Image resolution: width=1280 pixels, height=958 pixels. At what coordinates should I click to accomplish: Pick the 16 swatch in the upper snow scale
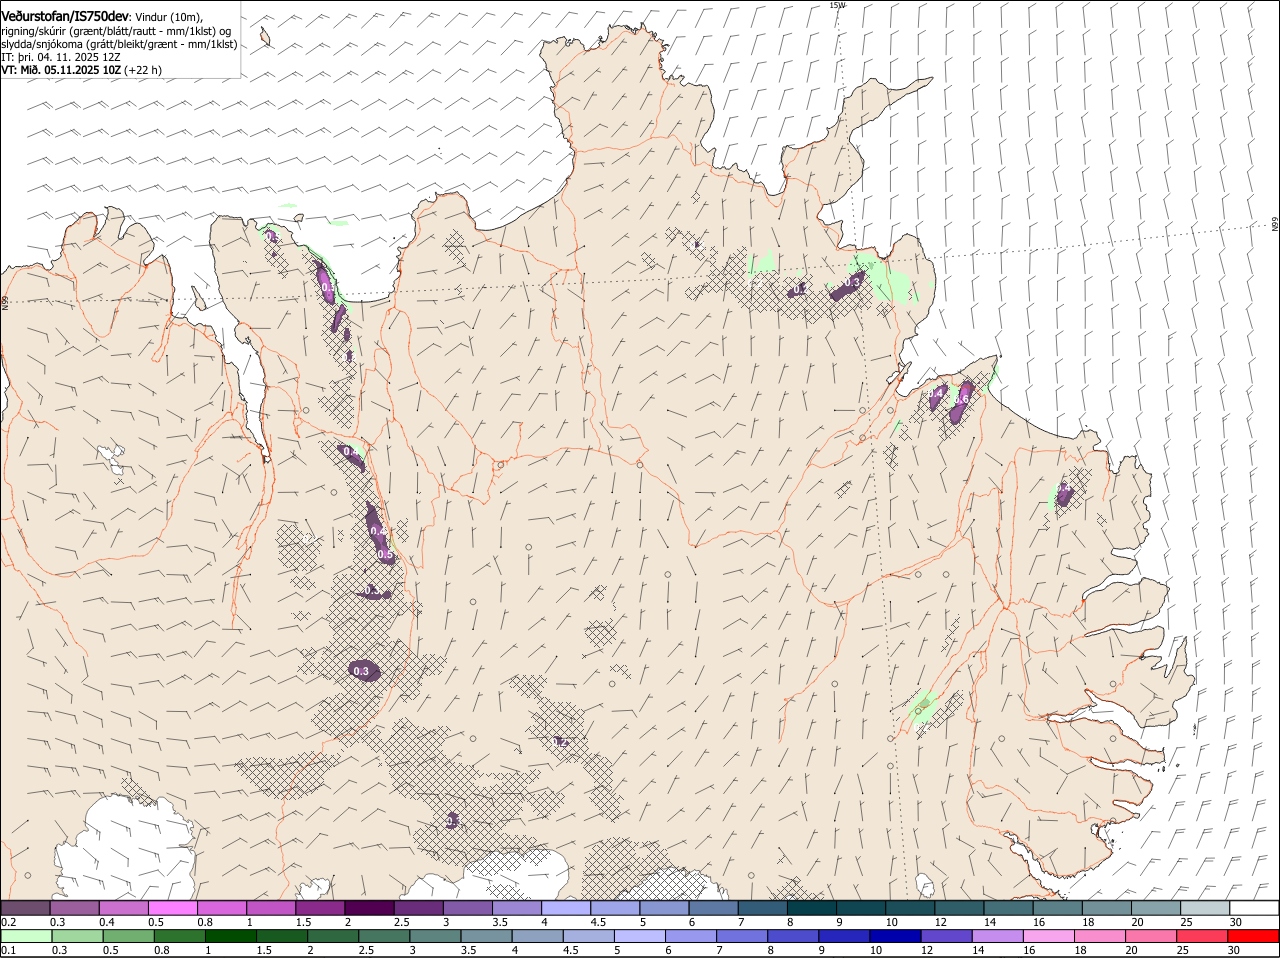1058,908
